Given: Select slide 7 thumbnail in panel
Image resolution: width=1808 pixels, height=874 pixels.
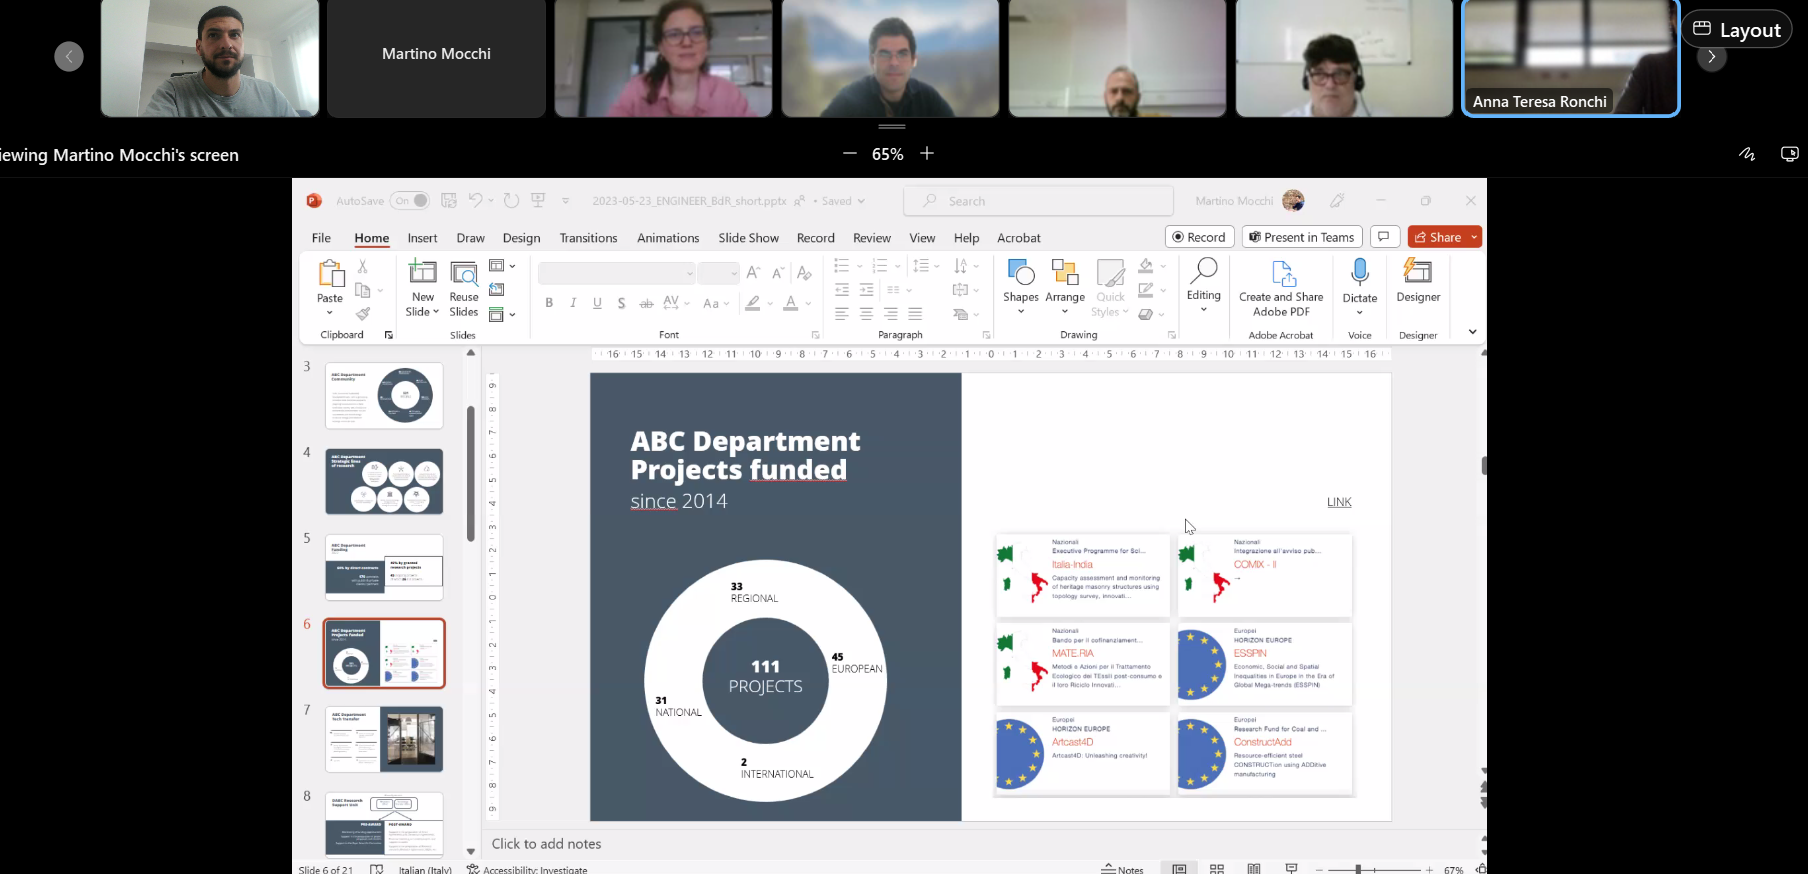Looking at the screenshot, I should click(x=384, y=739).
